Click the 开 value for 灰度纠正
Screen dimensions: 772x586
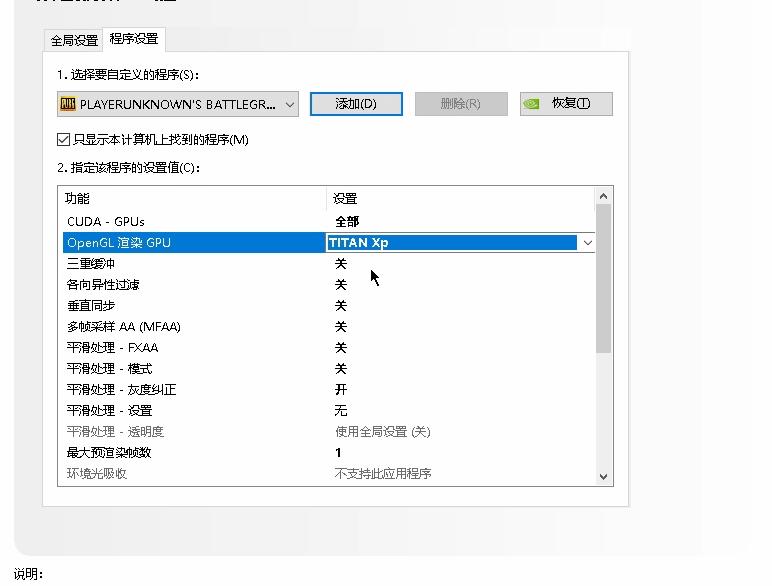pyautogui.click(x=341, y=390)
